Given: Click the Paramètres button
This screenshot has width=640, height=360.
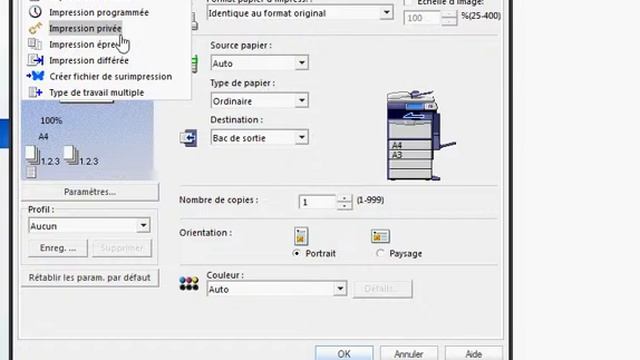Looking at the screenshot, I should 90,192.
